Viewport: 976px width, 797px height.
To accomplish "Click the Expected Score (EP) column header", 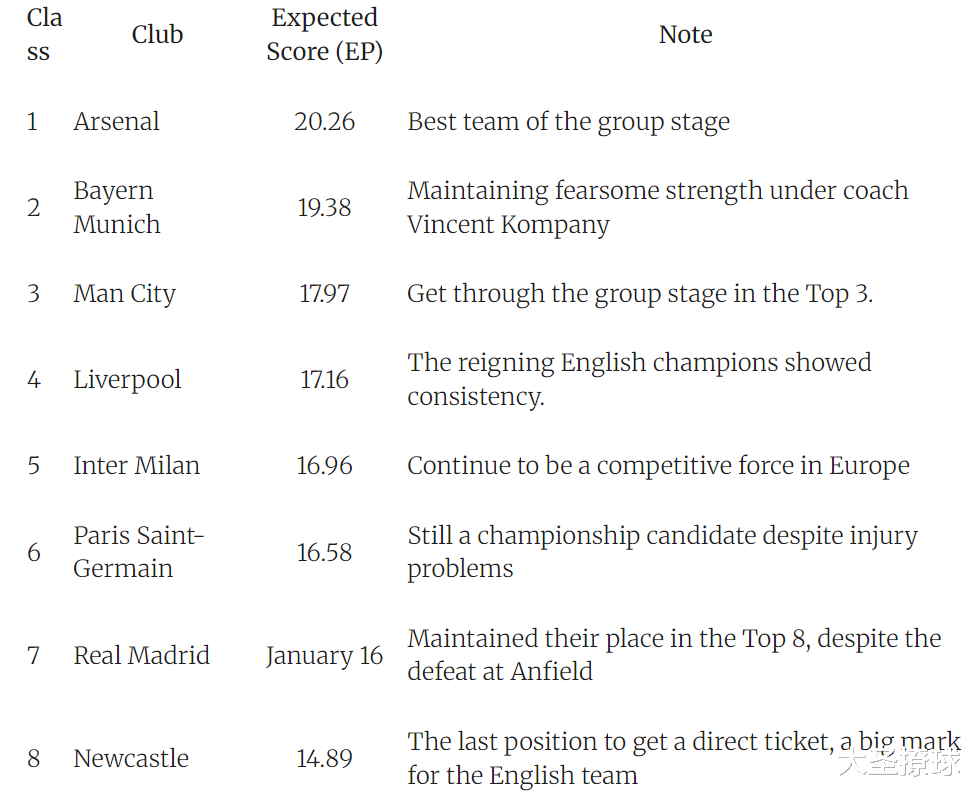I will (x=324, y=35).
